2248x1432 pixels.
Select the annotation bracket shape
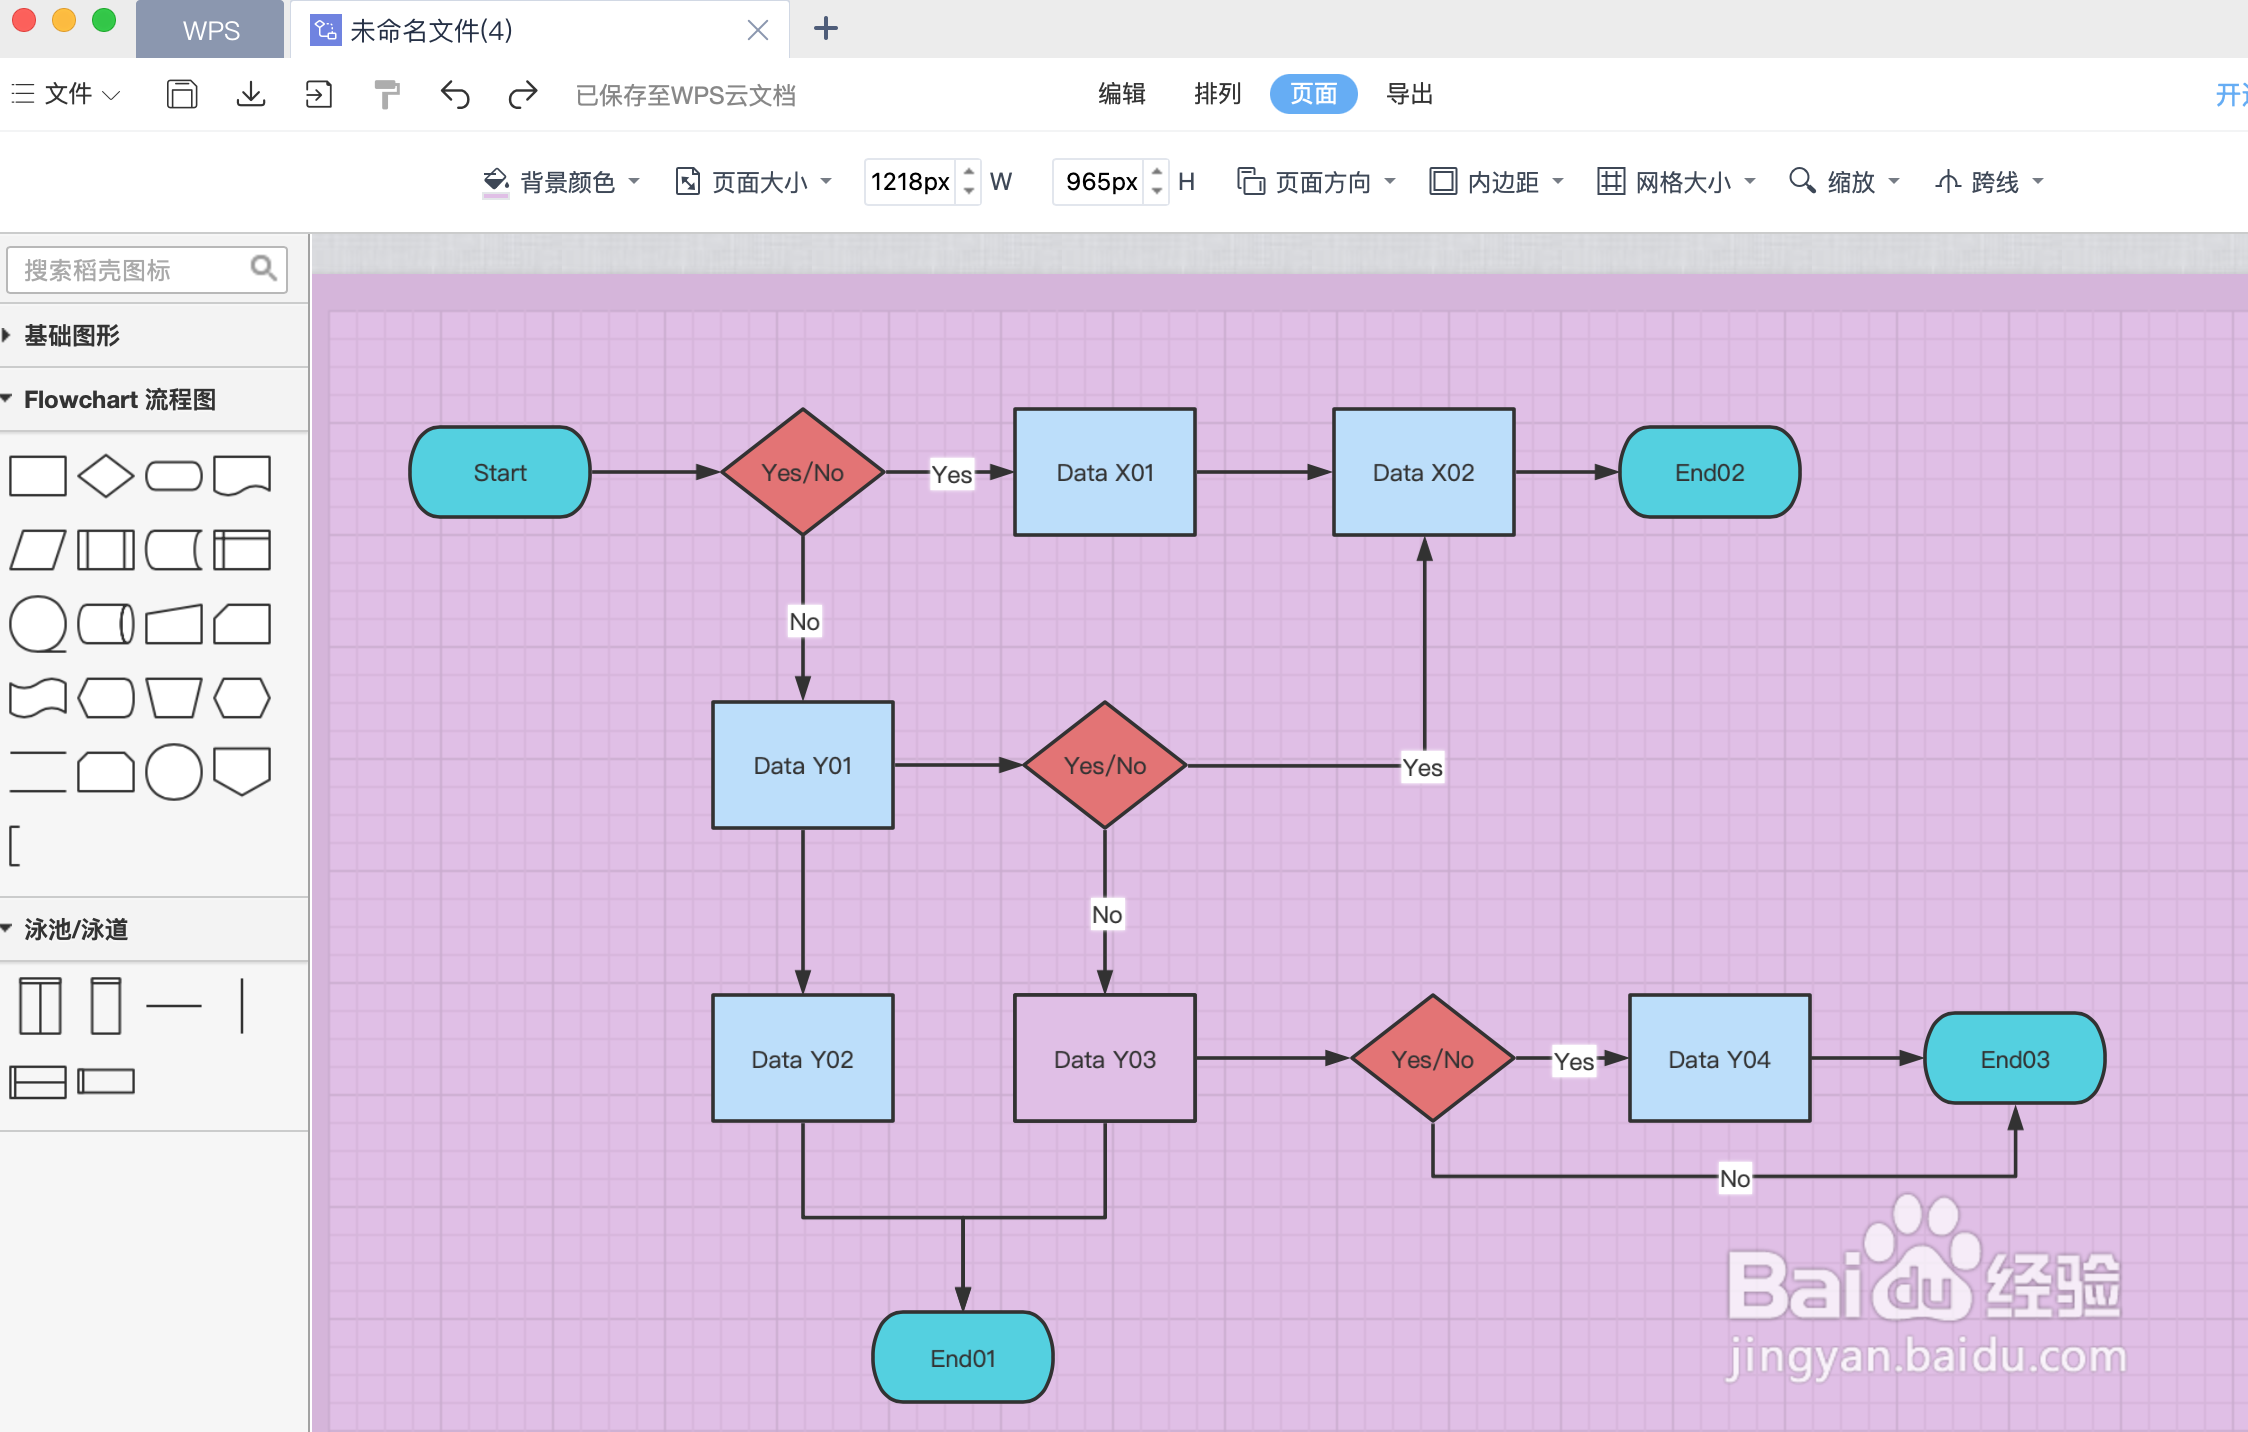14,846
